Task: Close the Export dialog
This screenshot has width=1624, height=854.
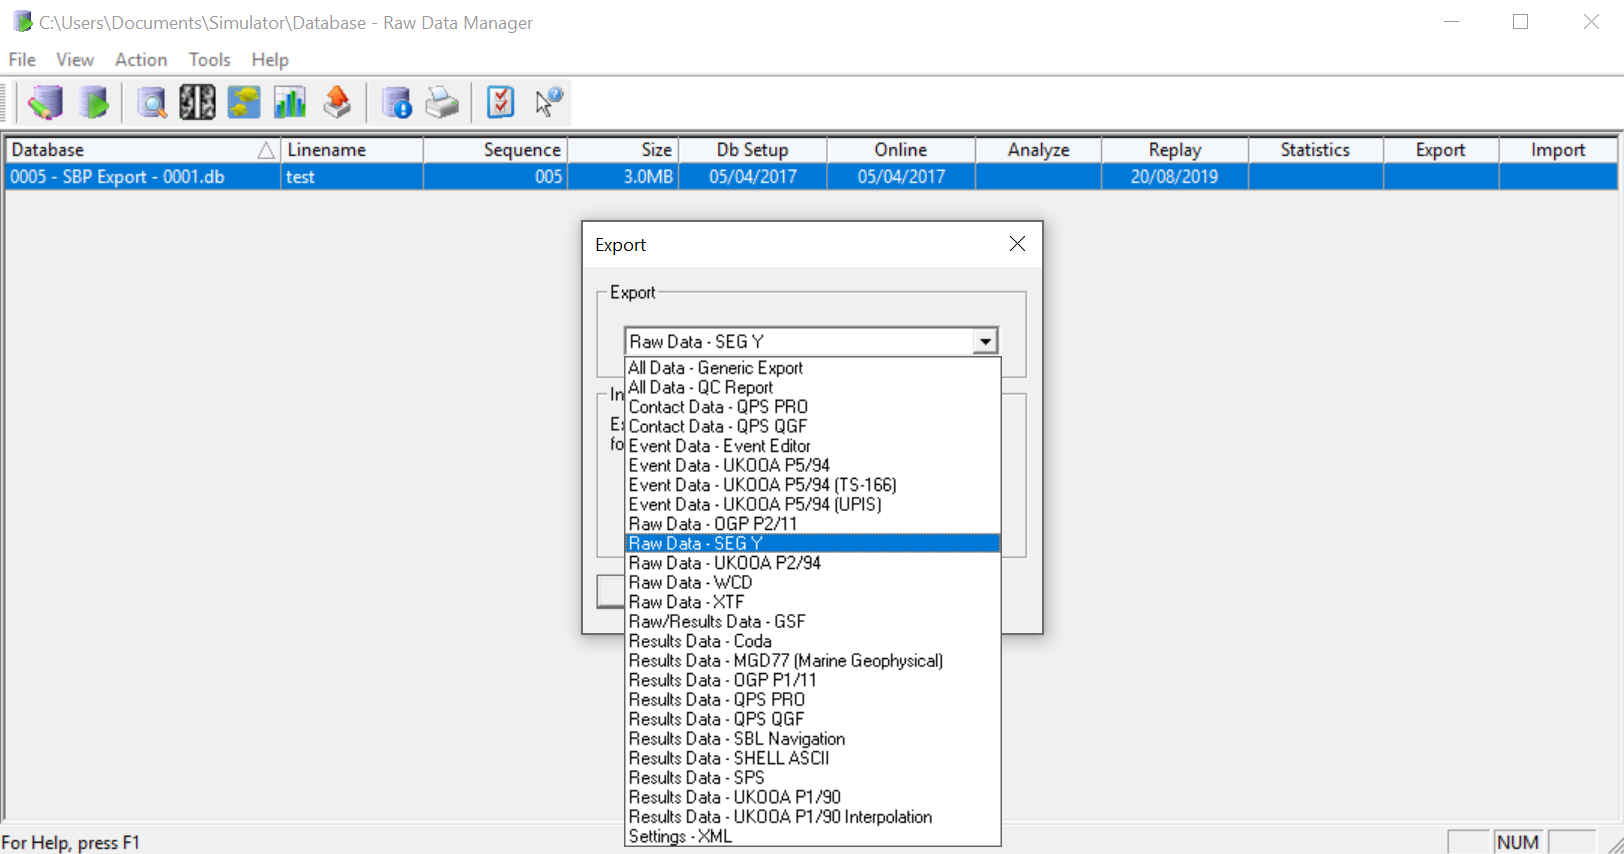Action: [x=1017, y=244]
